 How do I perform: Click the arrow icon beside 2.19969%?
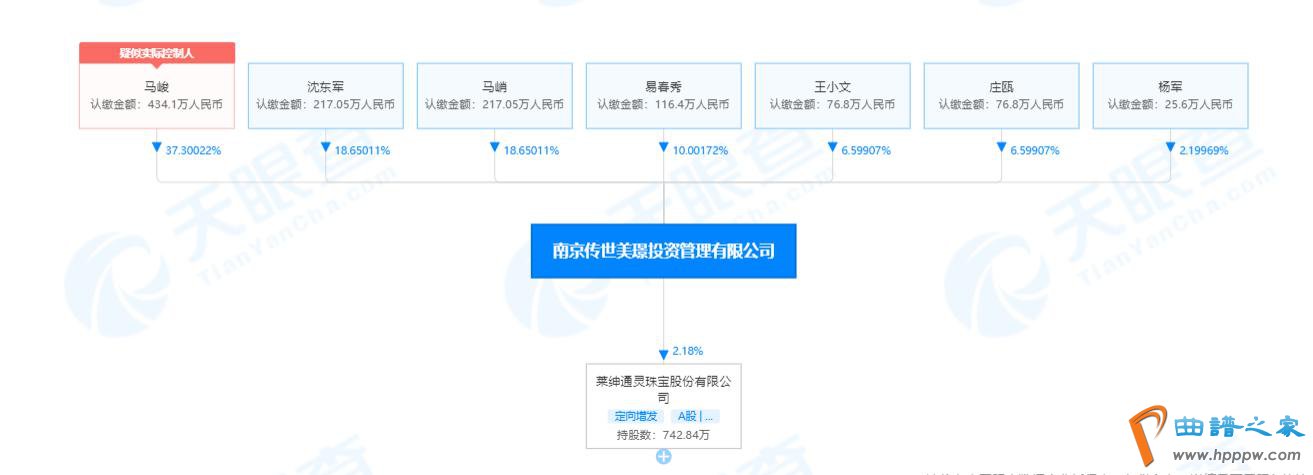tap(1170, 148)
